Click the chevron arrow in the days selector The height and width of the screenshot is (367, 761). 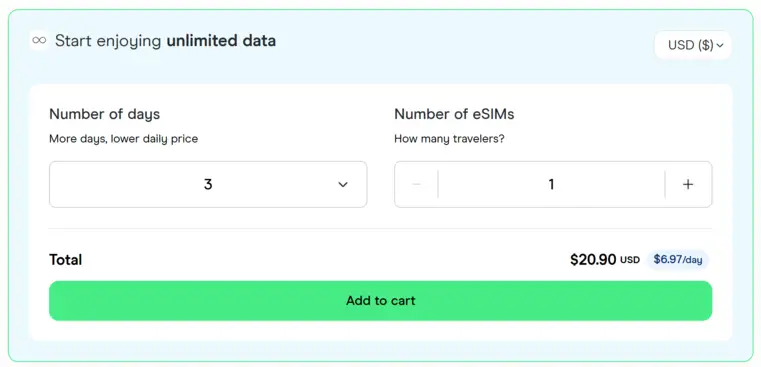343,184
